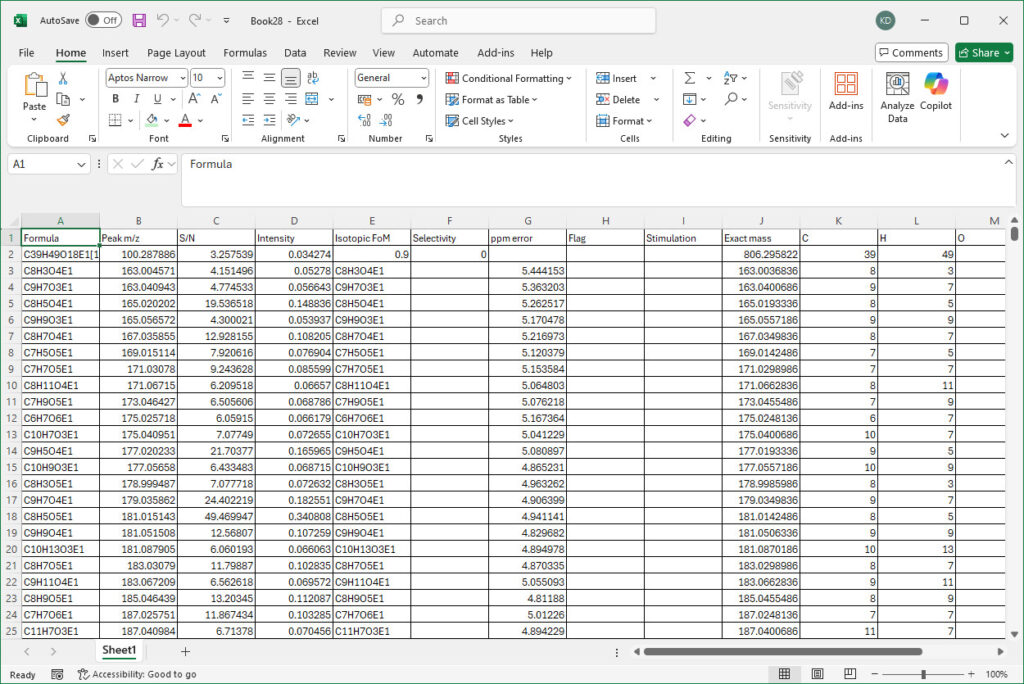
Task: Click the Cut scissors icon
Action: tap(63, 78)
